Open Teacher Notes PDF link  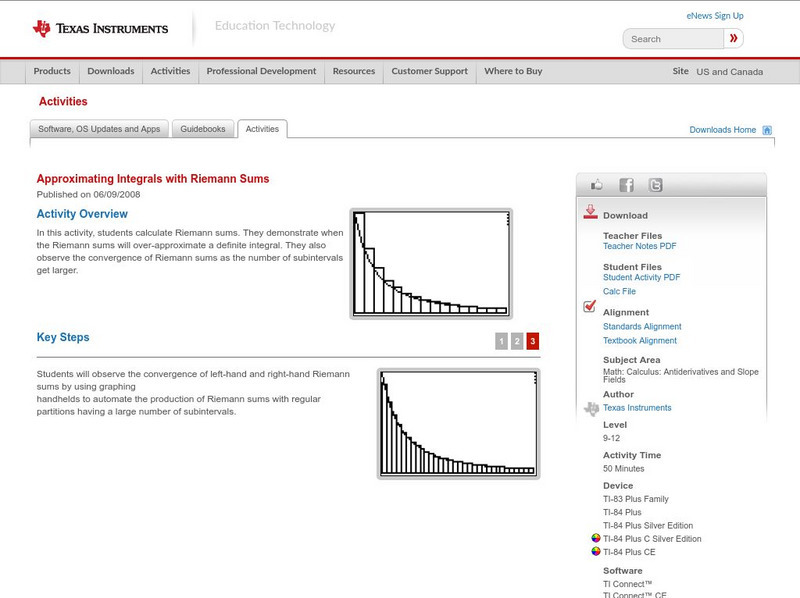tap(639, 246)
